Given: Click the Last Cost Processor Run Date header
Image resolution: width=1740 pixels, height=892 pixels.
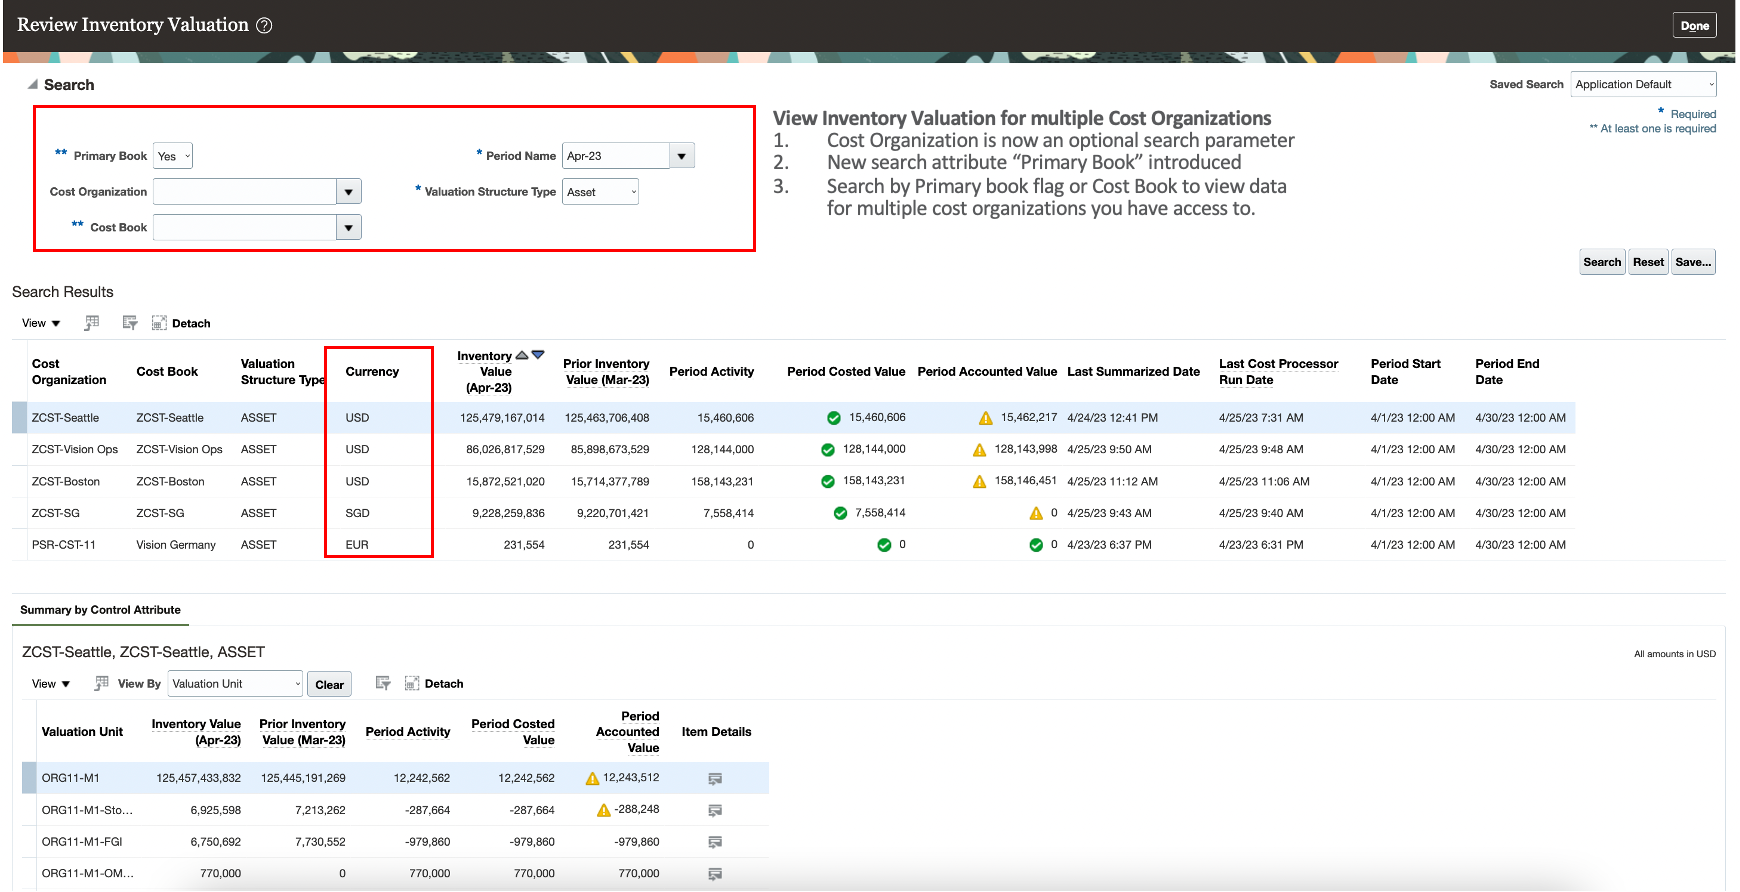Looking at the screenshot, I should point(1279,372).
